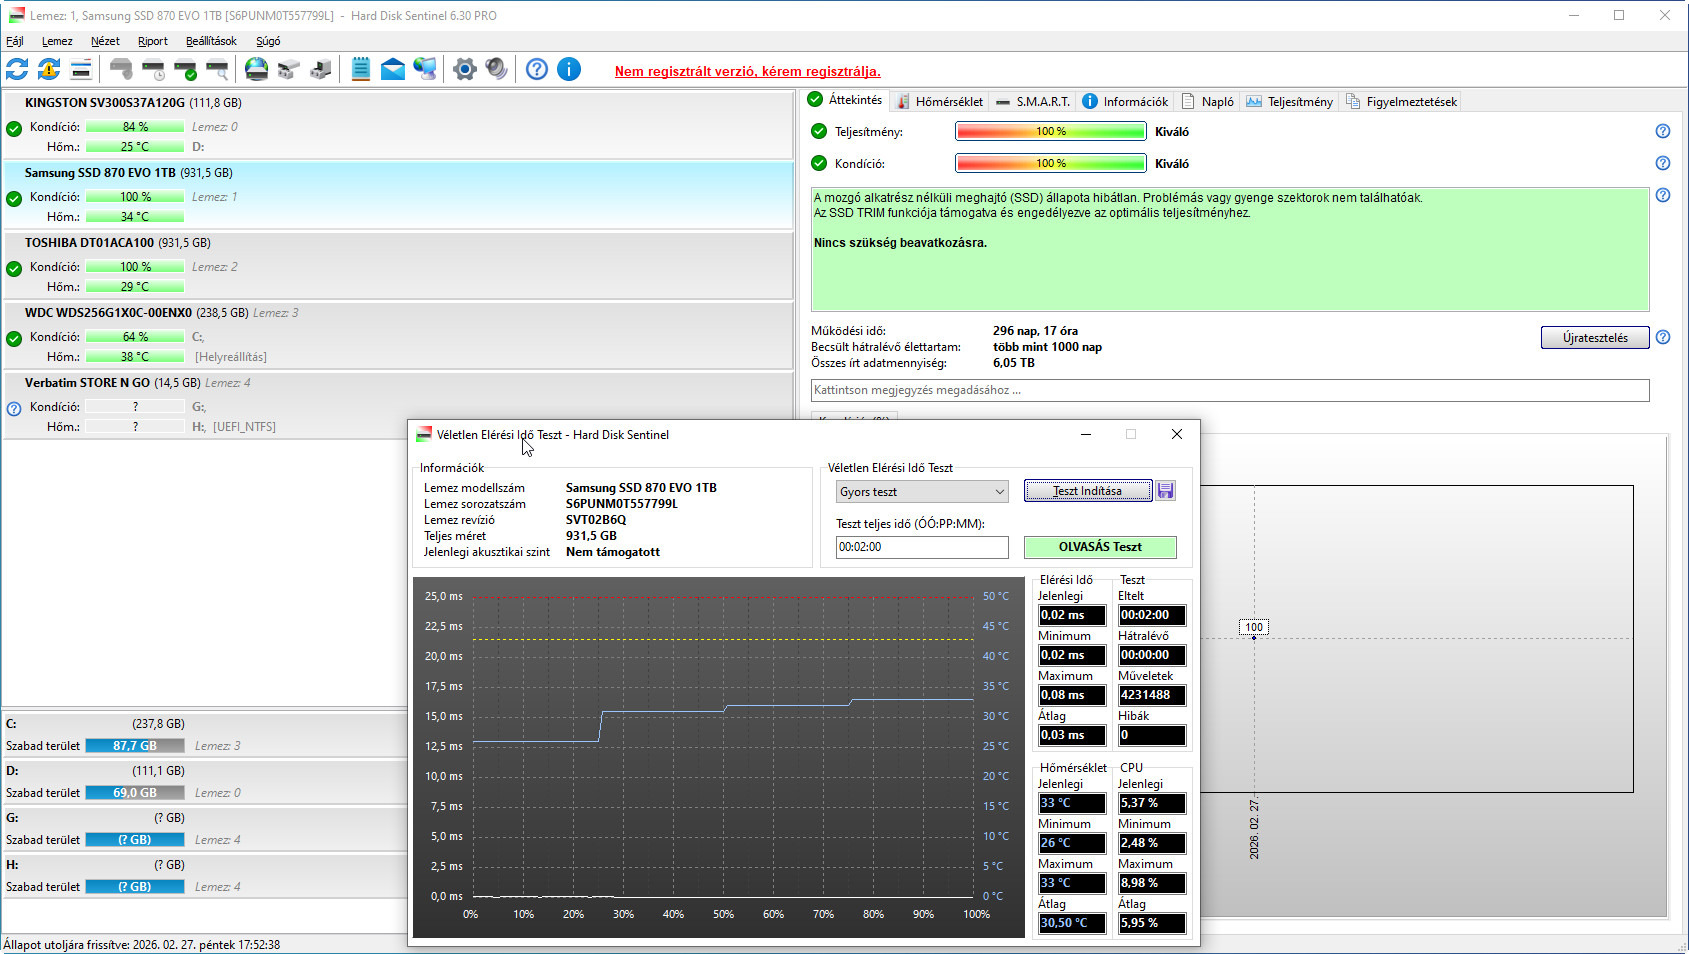This screenshot has width=1689, height=954.
Task: Click the toolbar disk icon with magnifying glass
Action: coord(217,69)
